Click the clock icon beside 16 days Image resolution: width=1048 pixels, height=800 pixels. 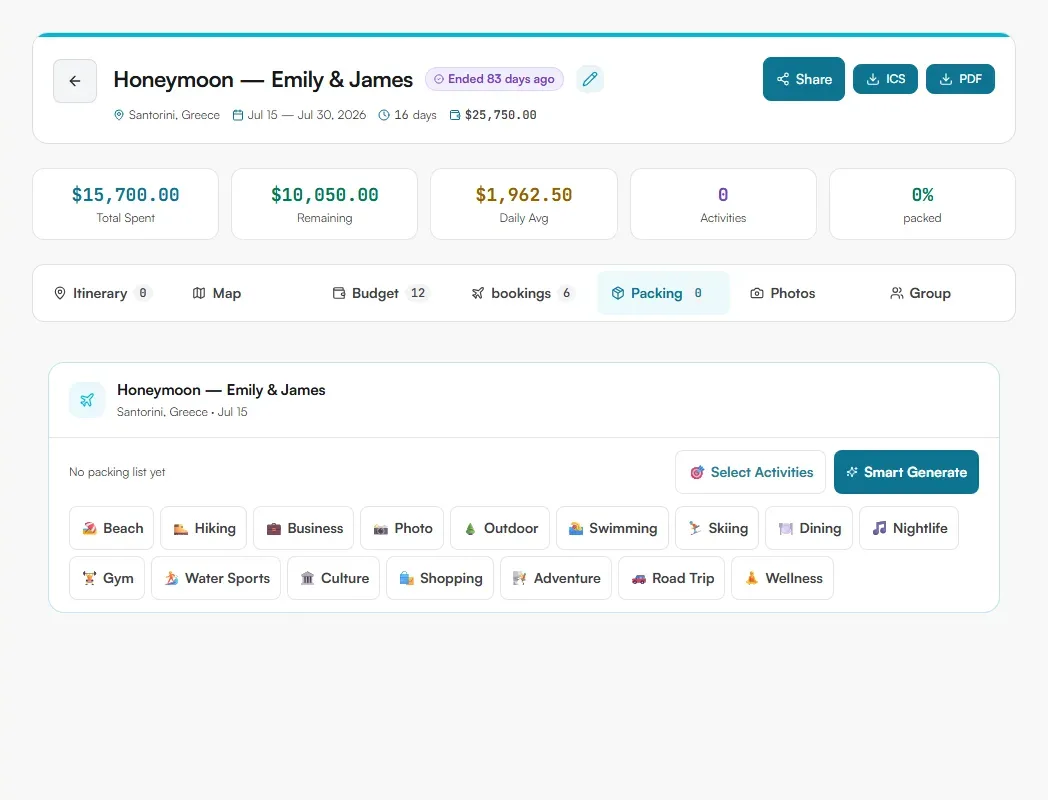(x=384, y=115)
